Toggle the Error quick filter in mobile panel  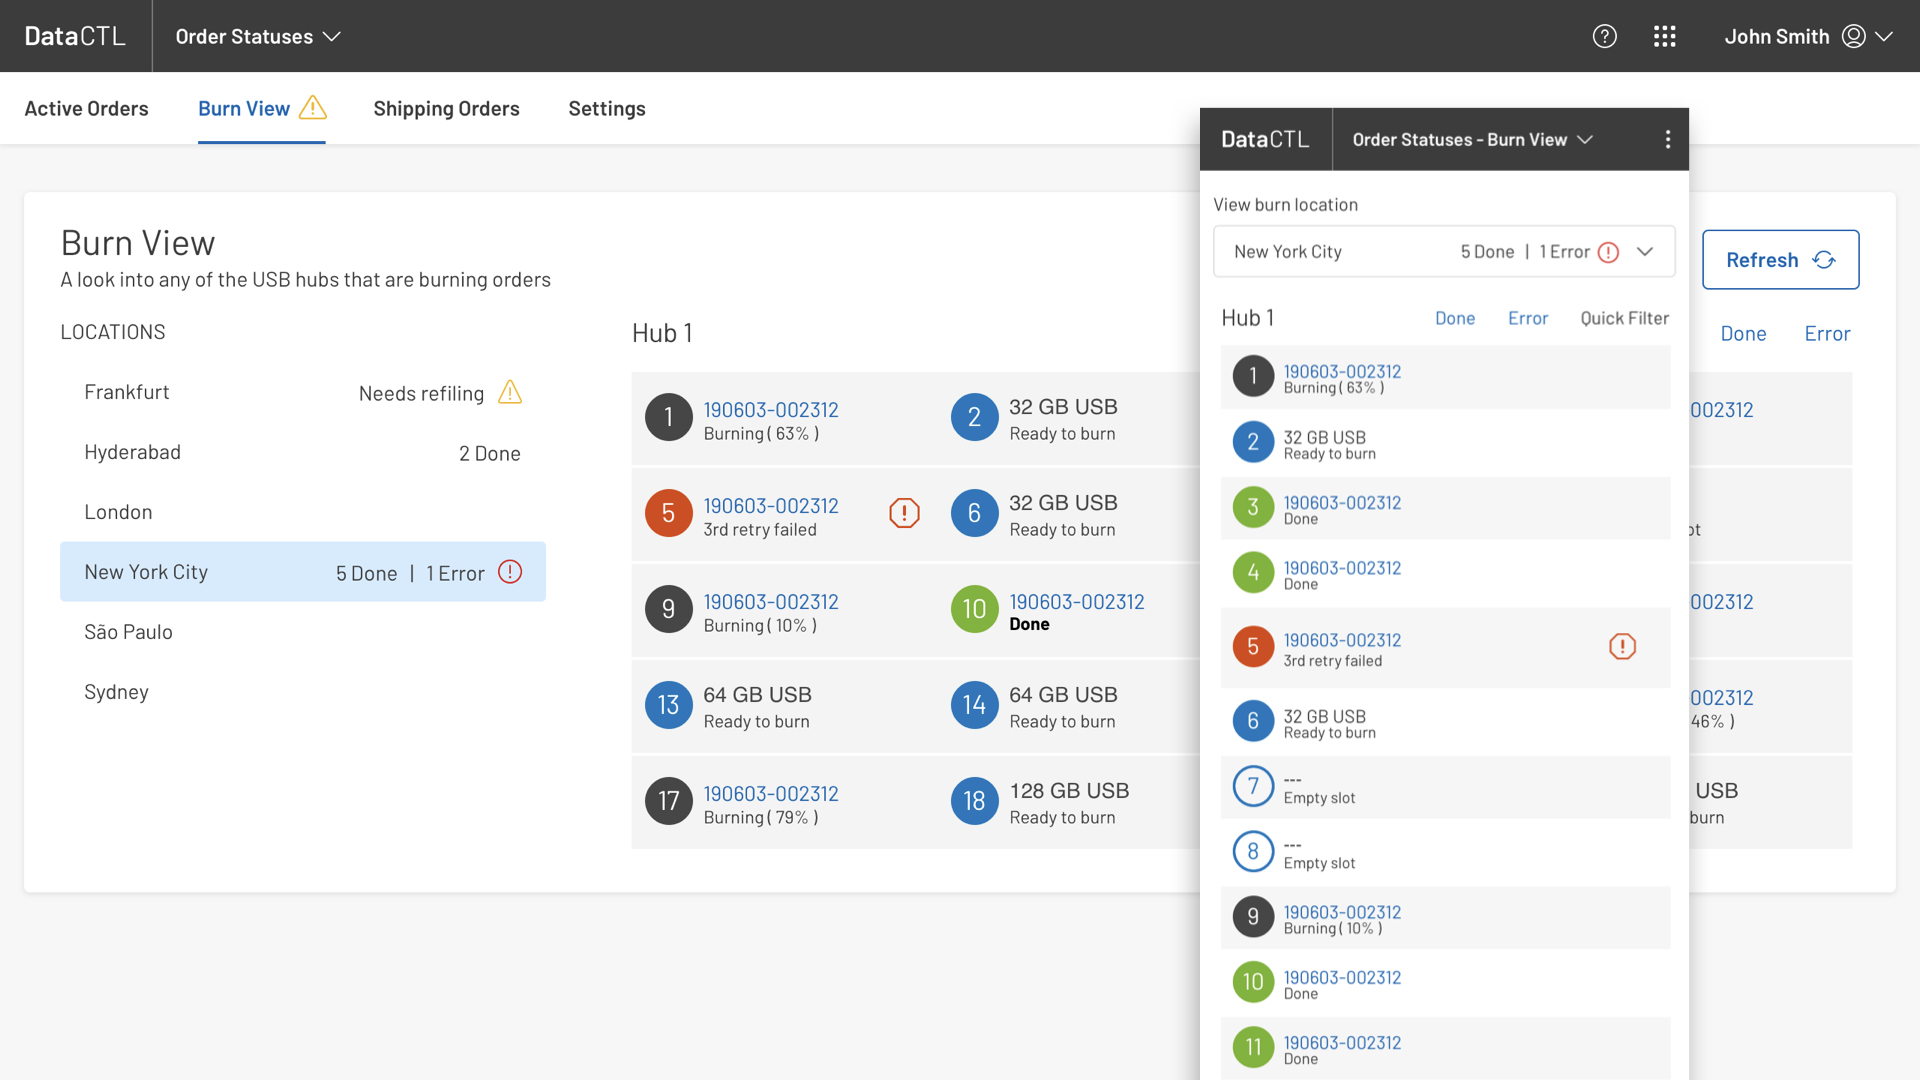point(1527,318)
